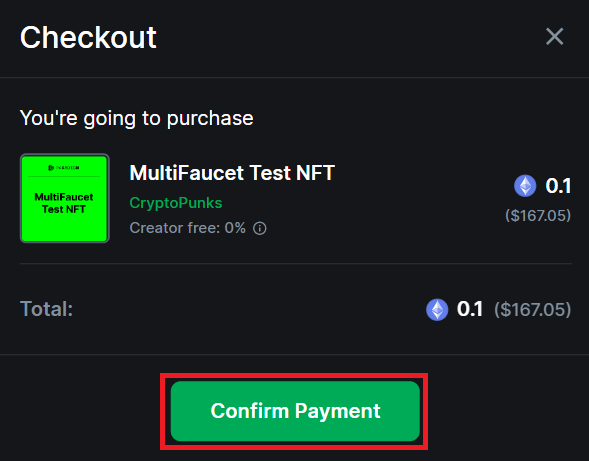The height and width of the screenshot is (461, 589).
Task: Open the MultiFaucet Test NFT green thumbnail
Action: 65,198
